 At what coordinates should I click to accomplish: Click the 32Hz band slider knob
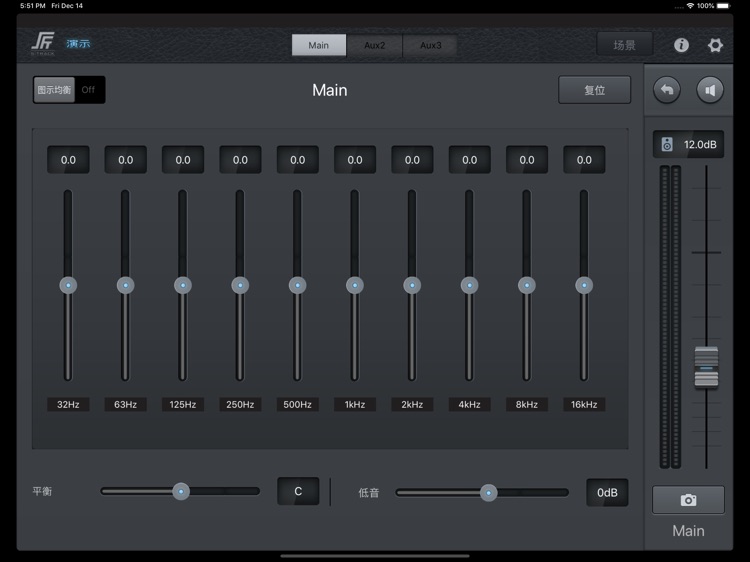[x=68, y=285]
